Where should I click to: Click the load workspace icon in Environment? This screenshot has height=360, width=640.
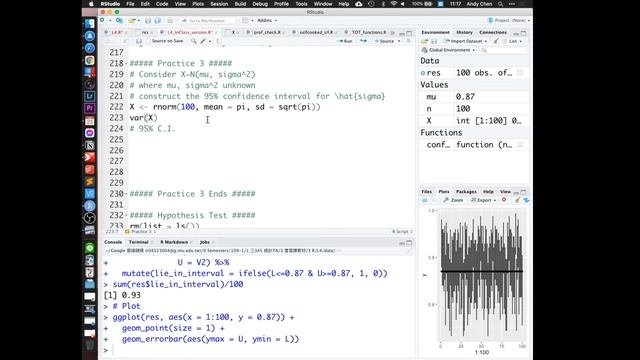click(x=424, y=41)
